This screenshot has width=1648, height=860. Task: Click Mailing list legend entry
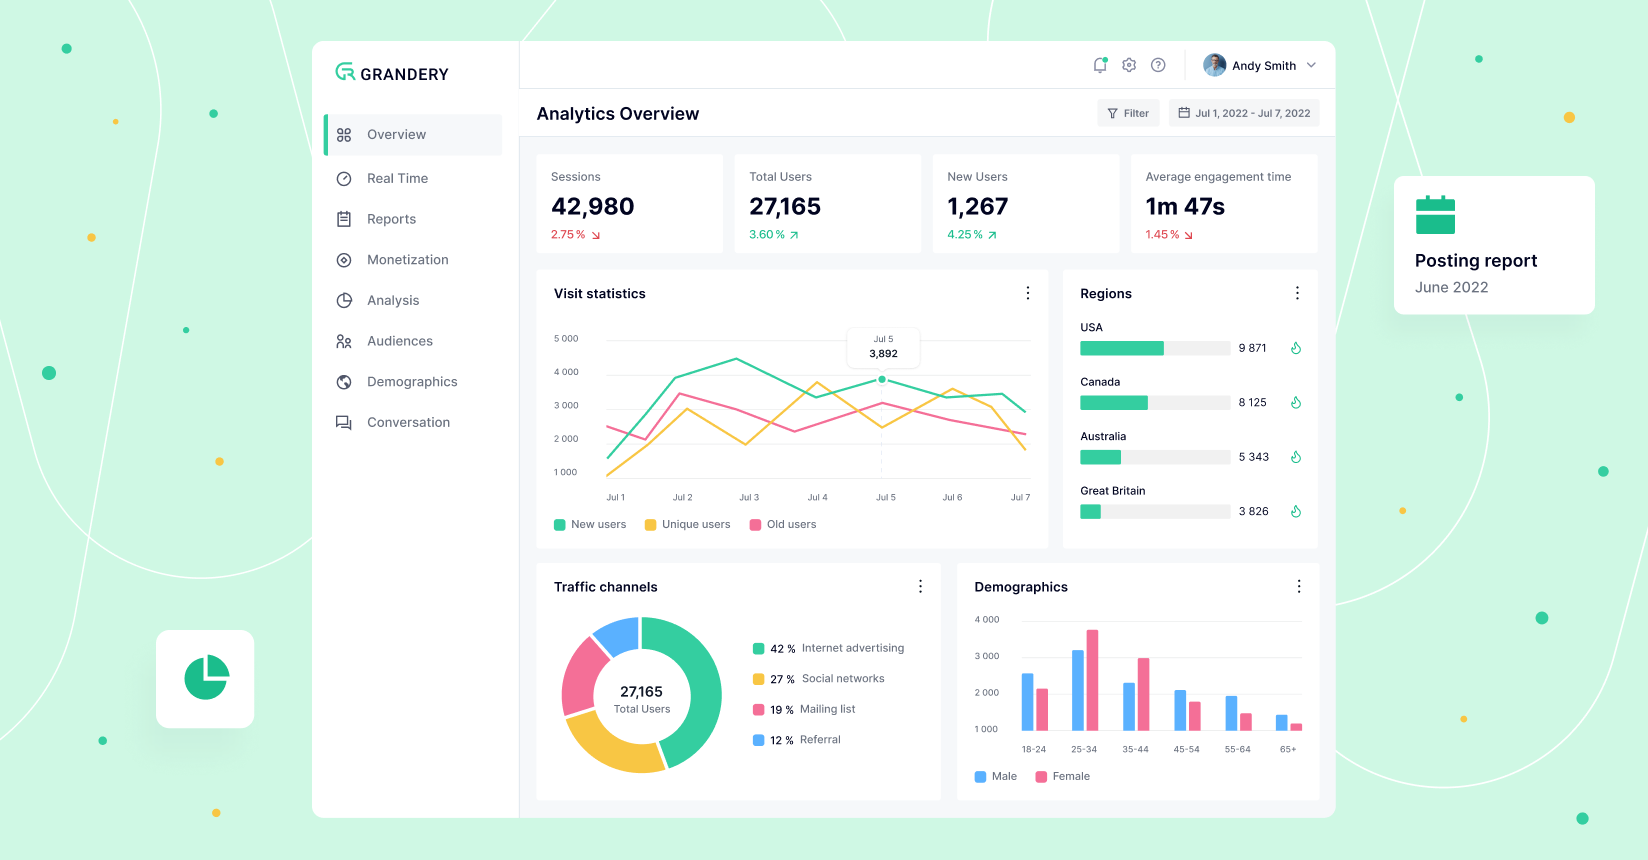coord(804,709)
